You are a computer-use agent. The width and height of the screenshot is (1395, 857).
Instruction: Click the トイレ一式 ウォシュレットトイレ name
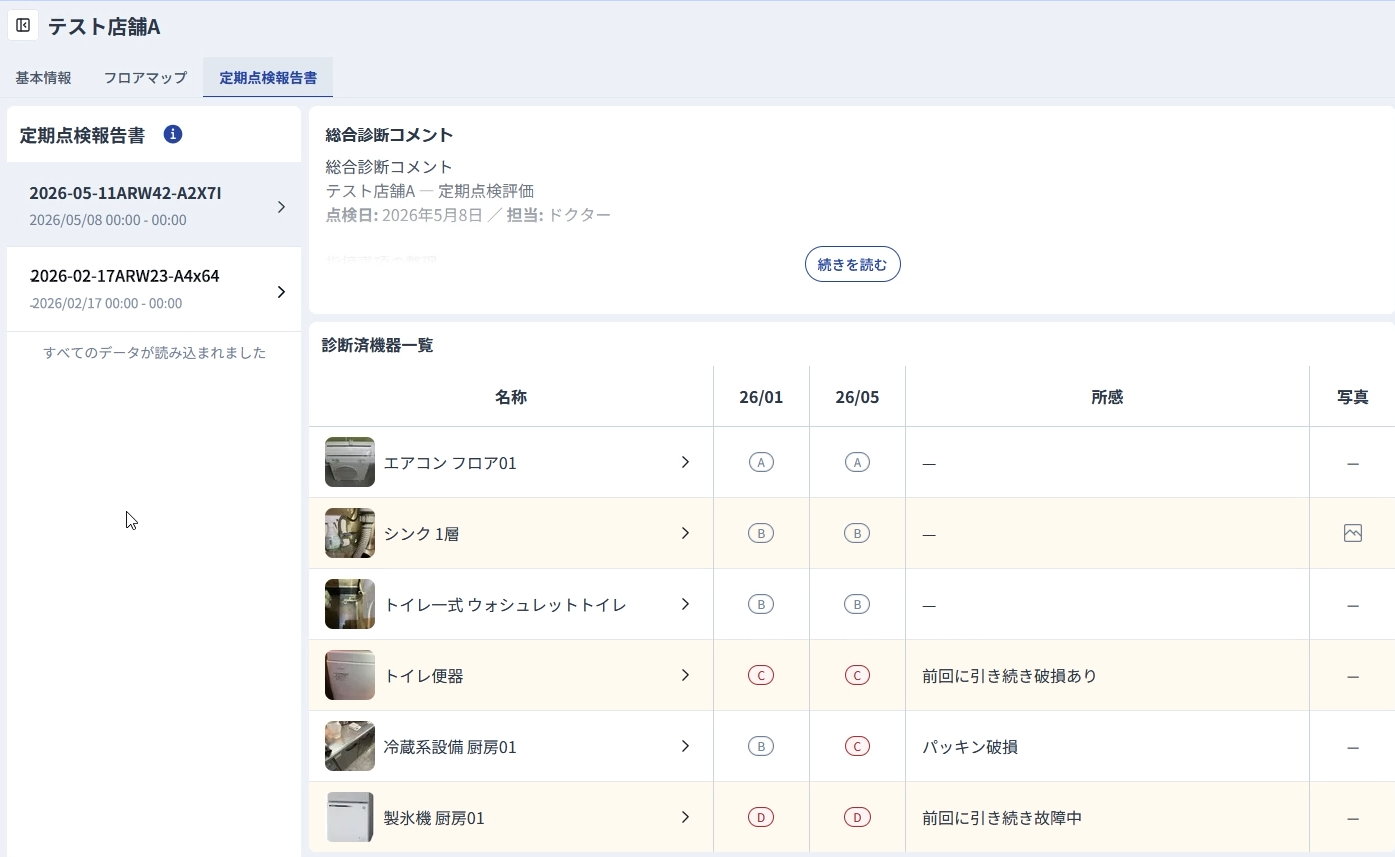(x=505, y=605)
